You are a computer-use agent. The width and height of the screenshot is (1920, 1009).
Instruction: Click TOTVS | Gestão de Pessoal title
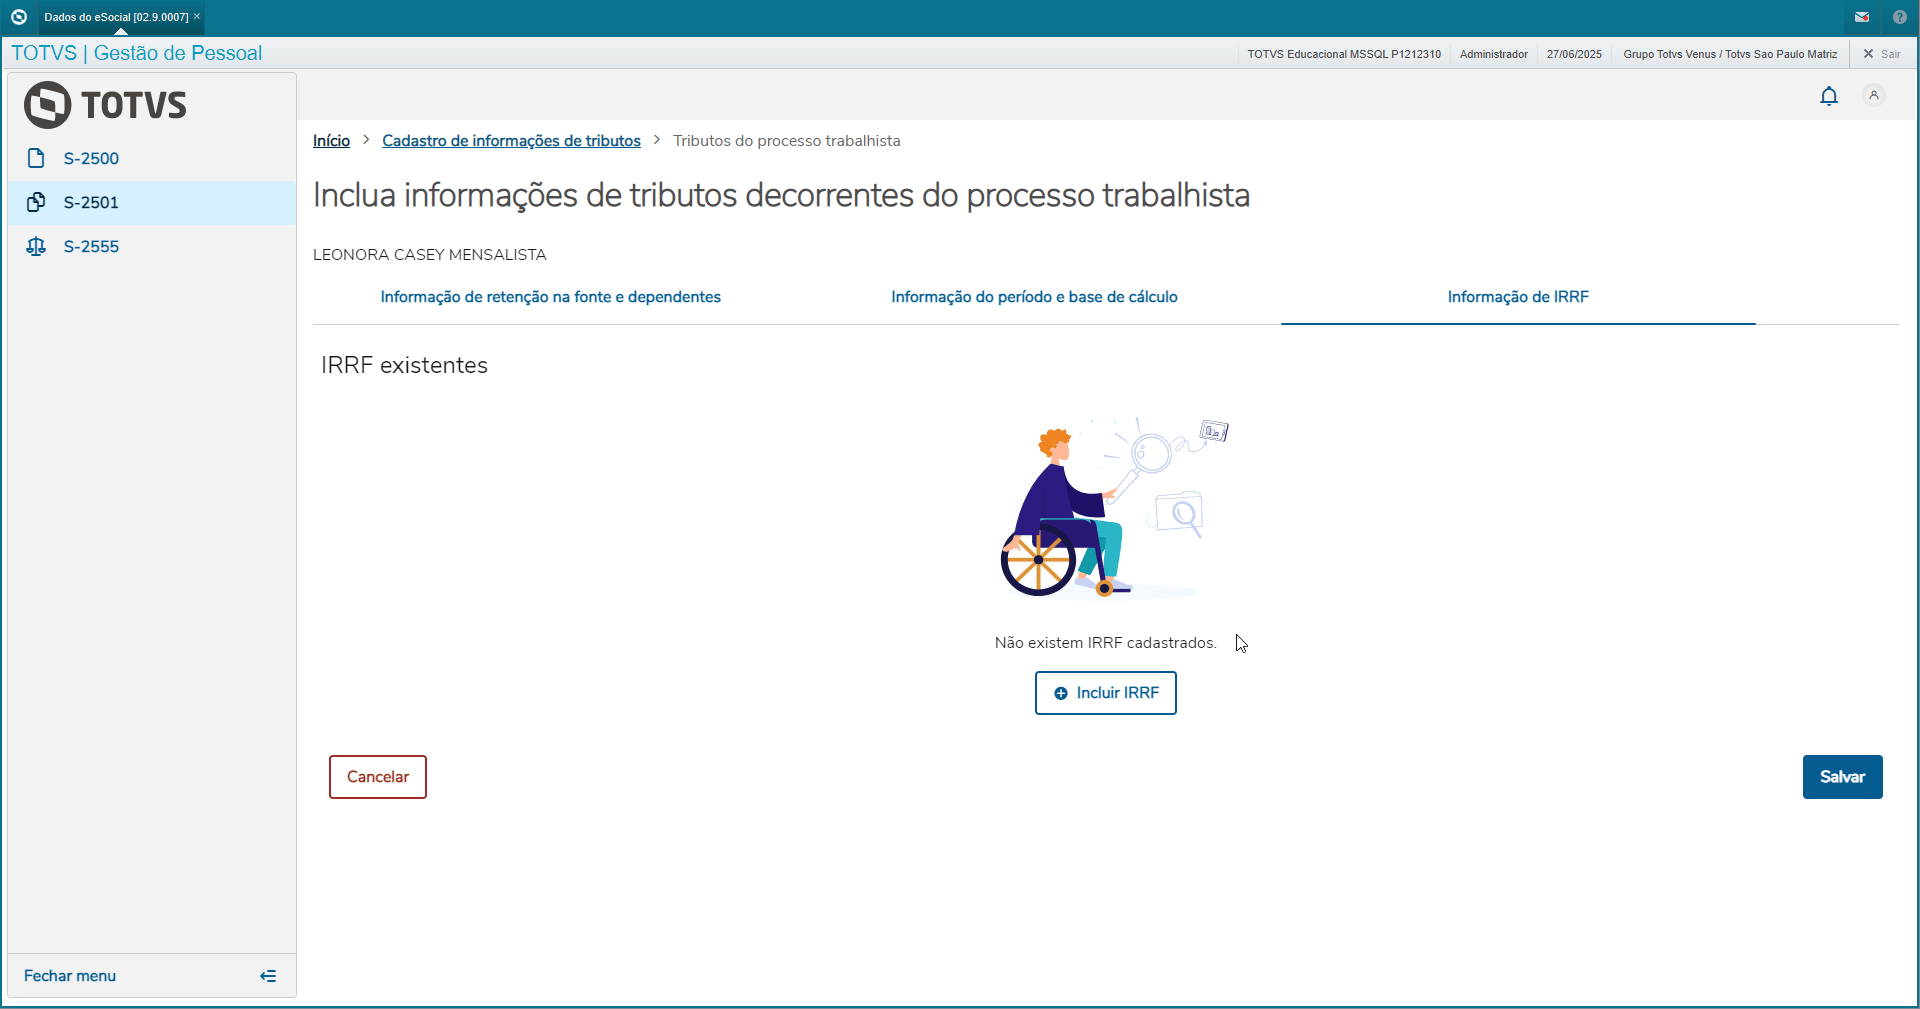(x=137, y=53)
